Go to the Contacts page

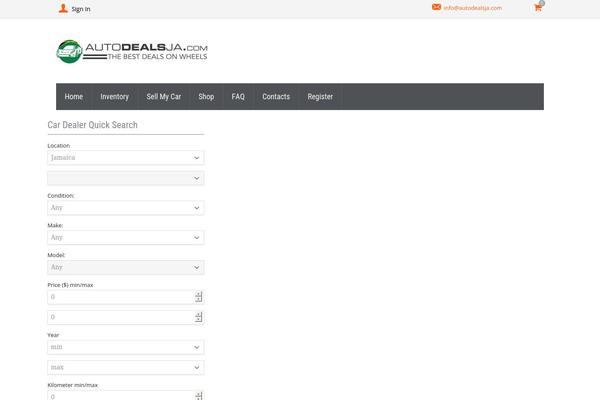click(276, 96)
